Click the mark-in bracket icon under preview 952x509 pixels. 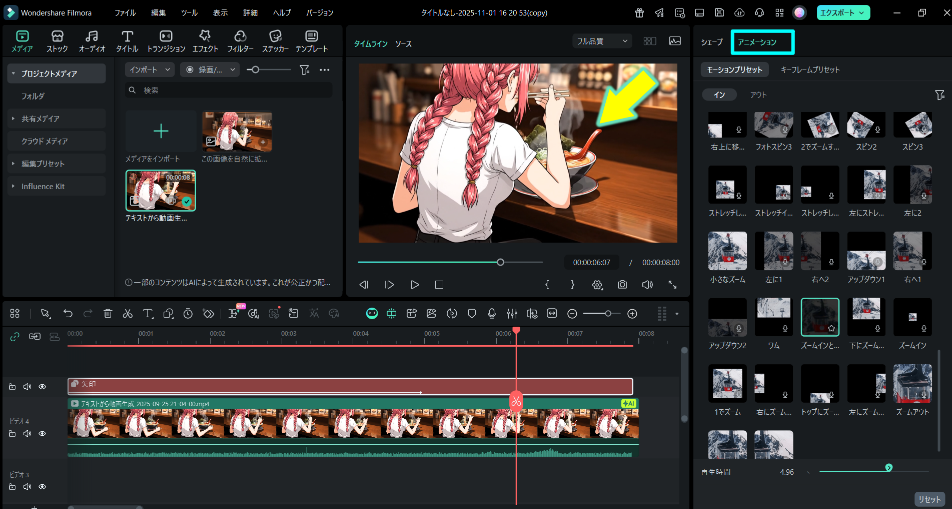point(547,284)
